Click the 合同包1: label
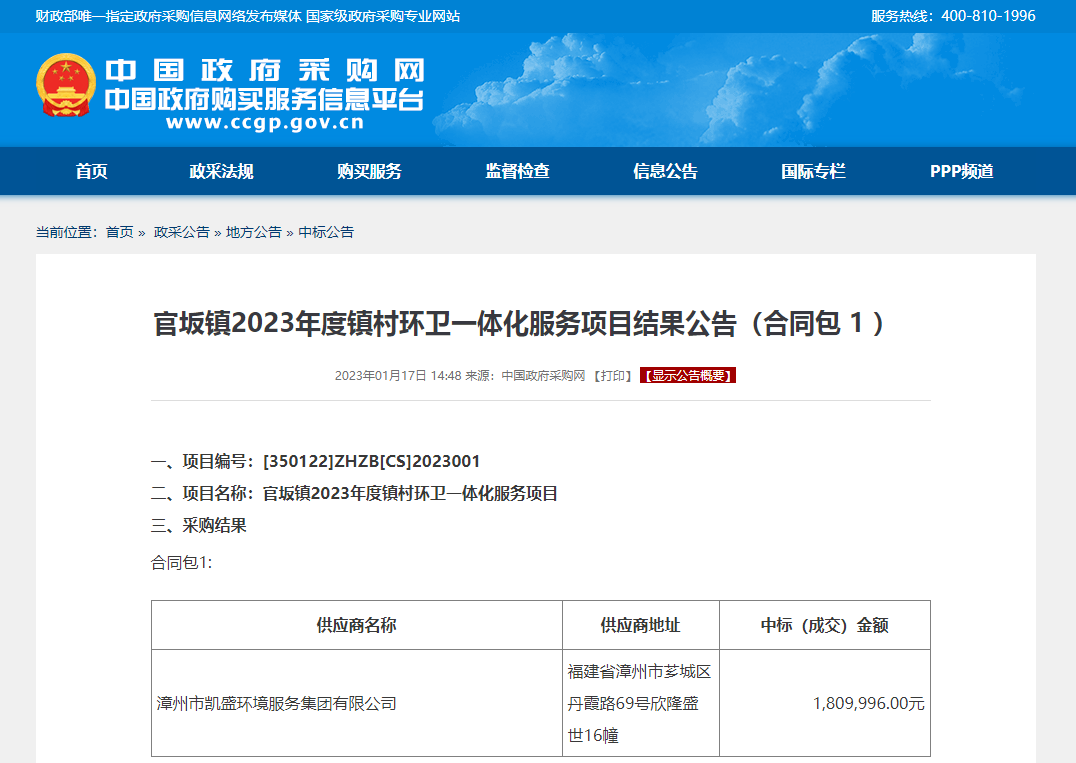 (182, 563)
